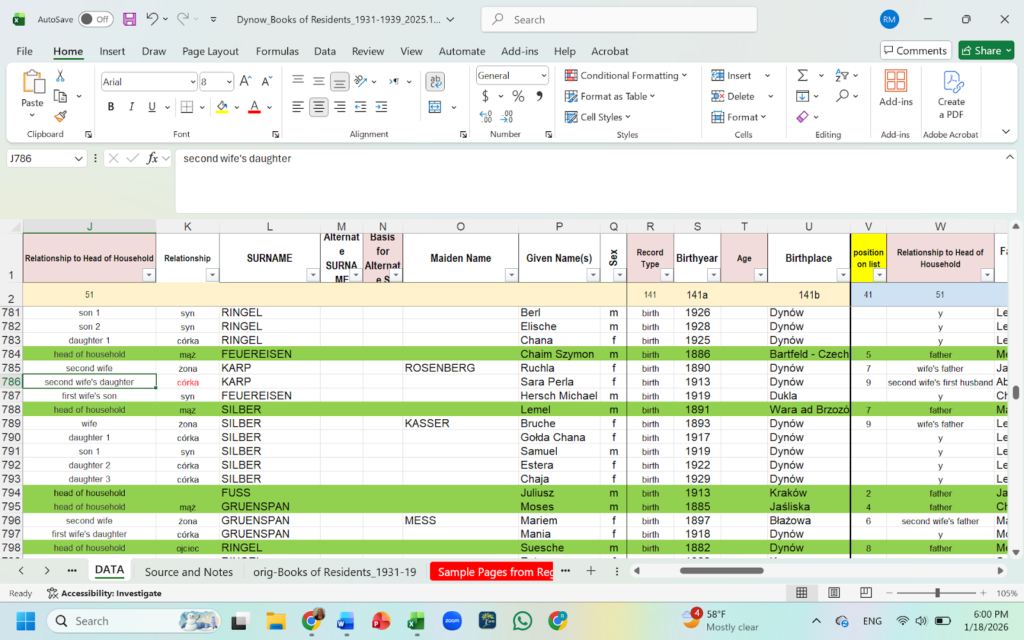Screen dimensions: 1024x640
Task: Click the Cut scissors icon
Action: 60,76
